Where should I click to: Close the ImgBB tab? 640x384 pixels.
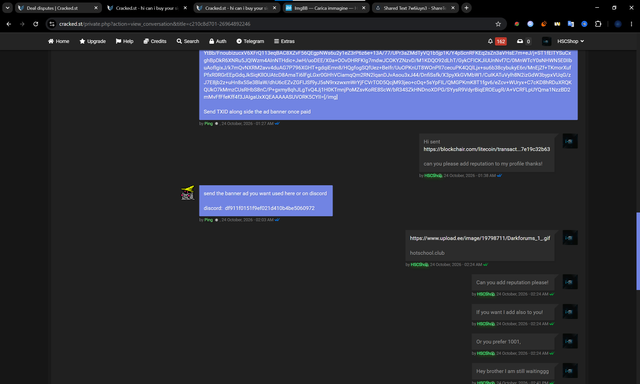pyautogui.click(x=363, y=8)
